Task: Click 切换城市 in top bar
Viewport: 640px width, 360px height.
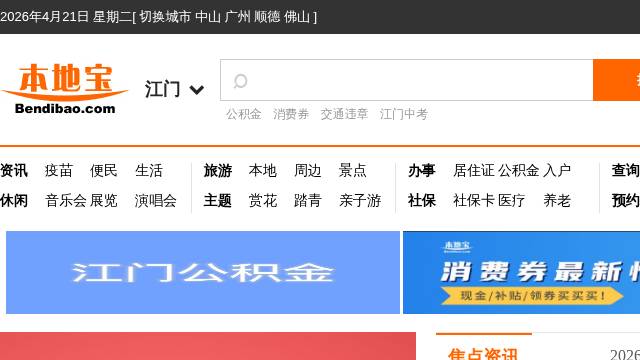Action: tap(165, 17)
